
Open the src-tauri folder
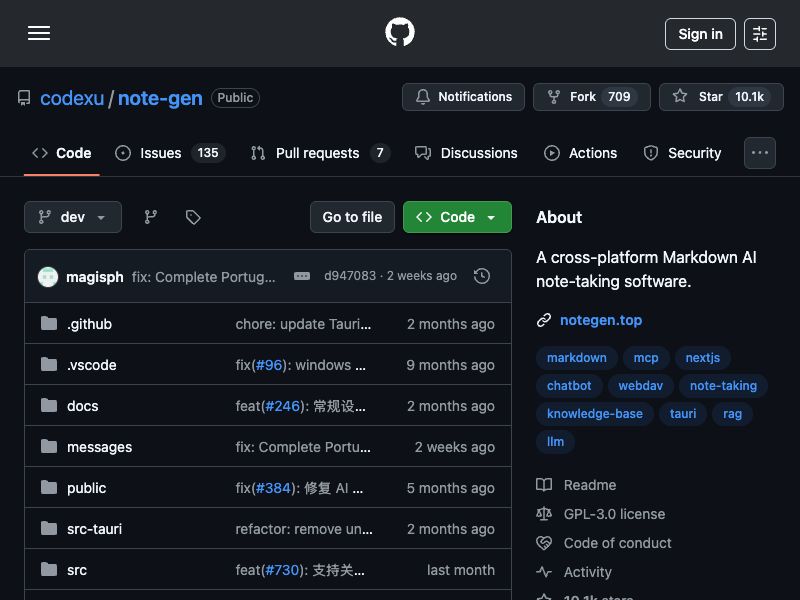(x=94, y=529)
